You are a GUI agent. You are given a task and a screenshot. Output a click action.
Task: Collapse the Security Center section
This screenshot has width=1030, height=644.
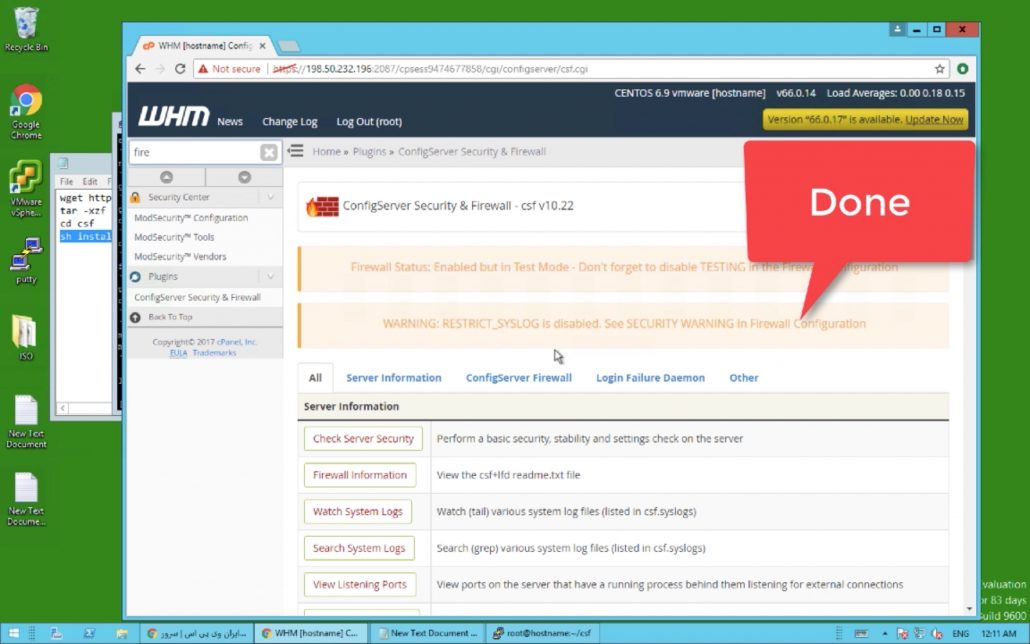[270, 197]
